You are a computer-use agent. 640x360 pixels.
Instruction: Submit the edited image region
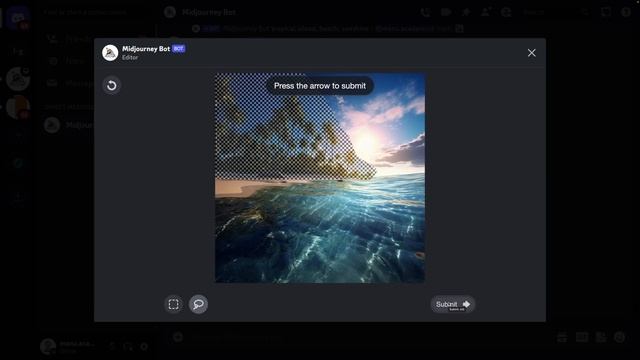pyautogui.click(x=453, y=304)
